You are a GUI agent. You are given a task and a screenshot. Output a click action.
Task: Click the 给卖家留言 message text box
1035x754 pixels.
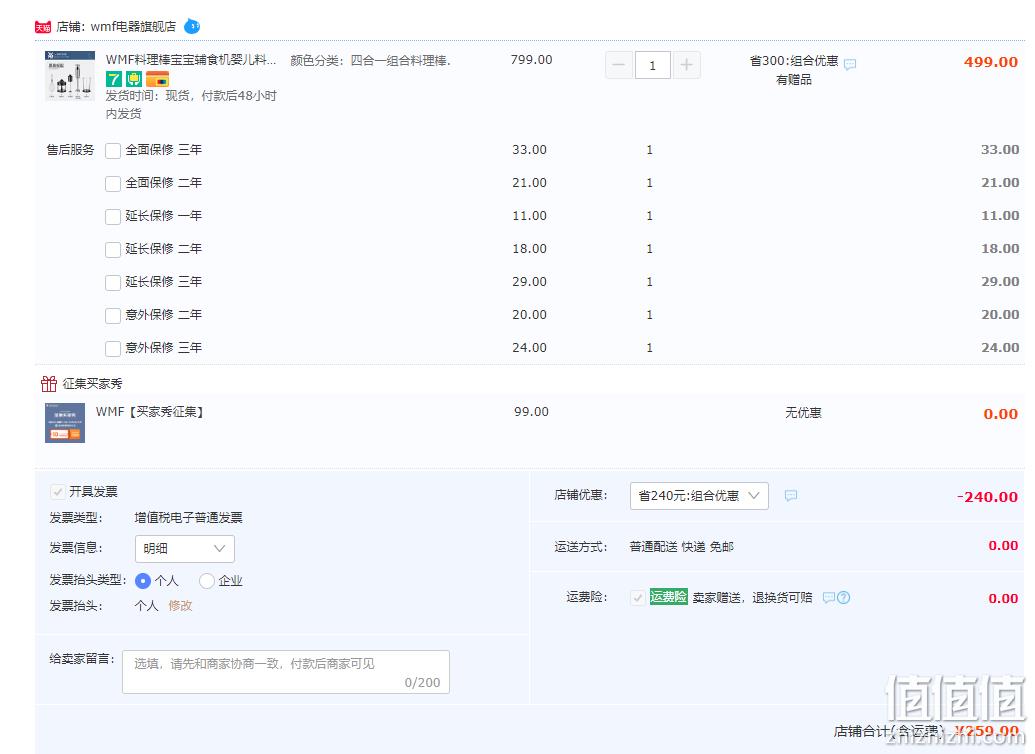point(286,672)
